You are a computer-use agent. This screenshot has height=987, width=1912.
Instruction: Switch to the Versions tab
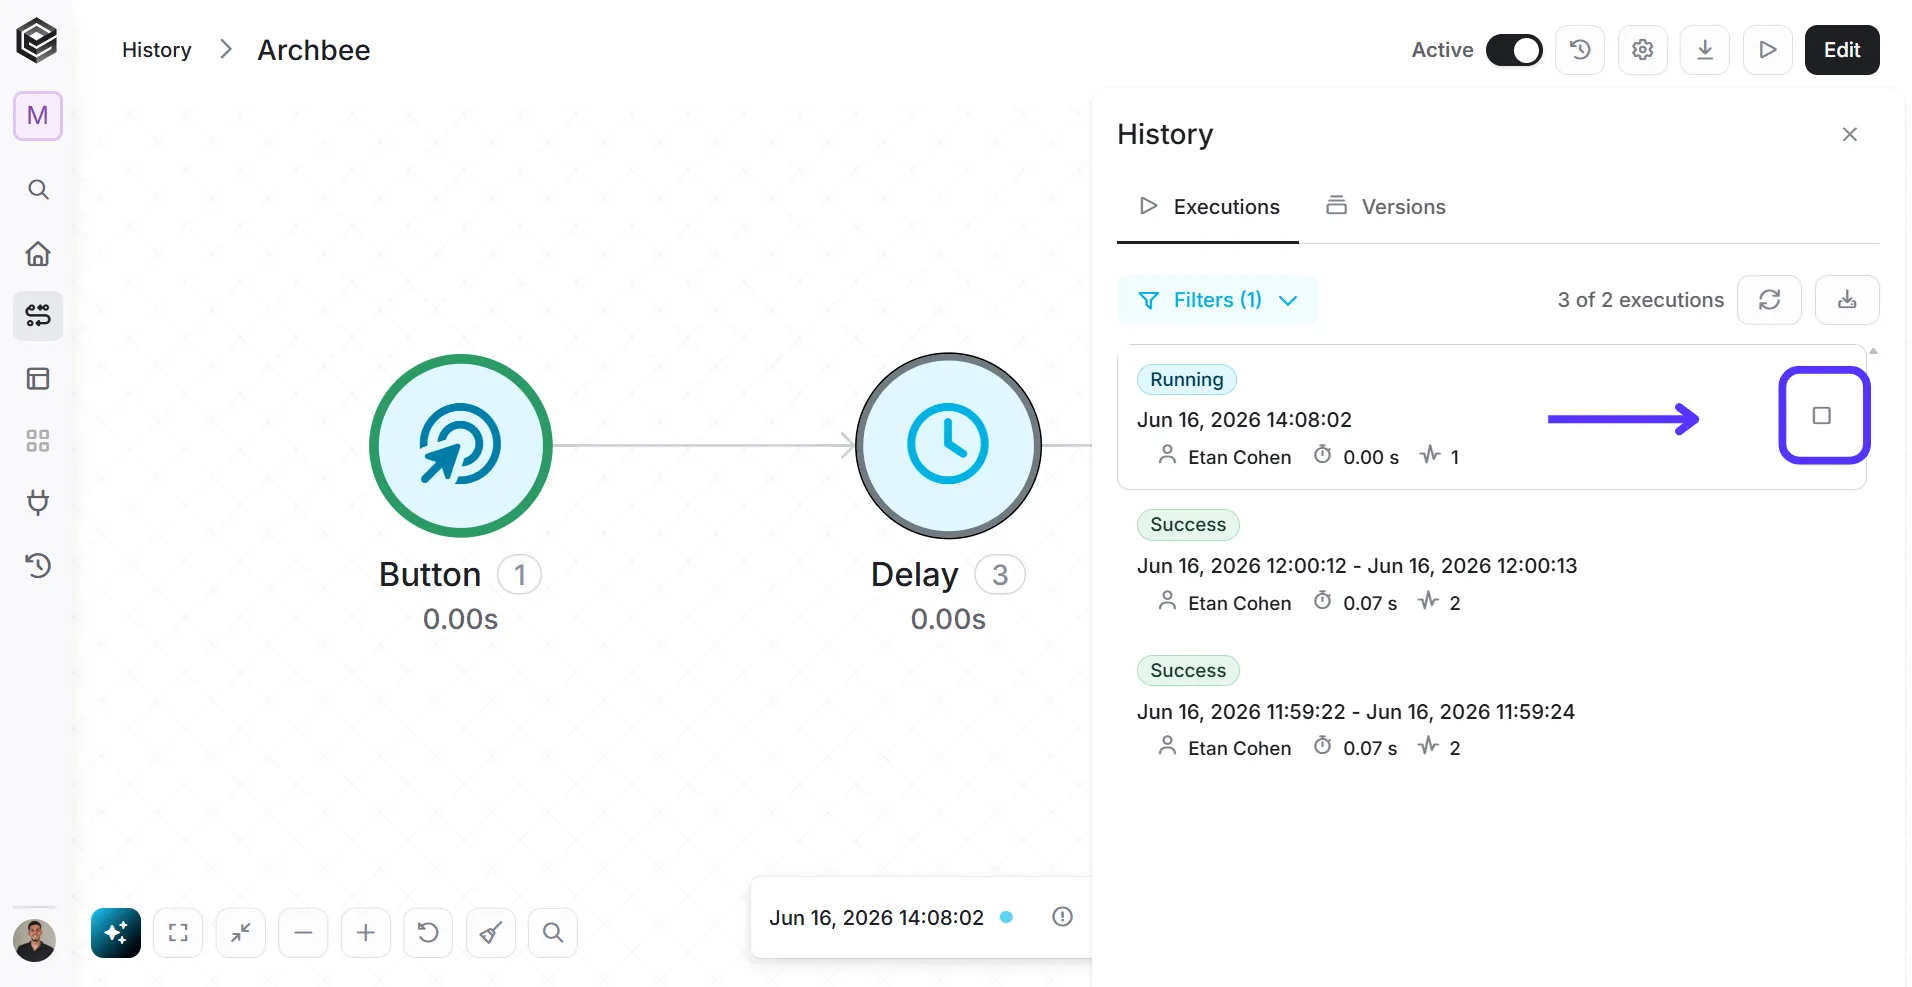[1386, 207]
